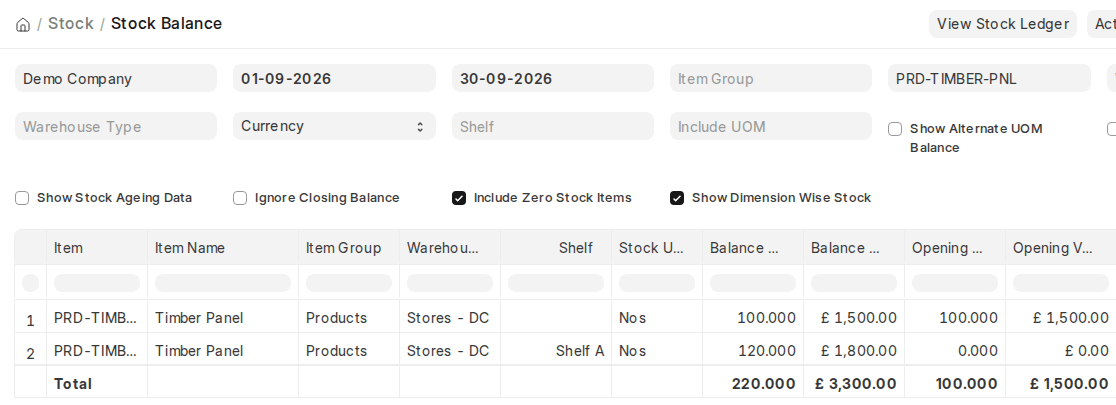Uncheck Show Dimension Wise Stock

click(x=677, y=198)
